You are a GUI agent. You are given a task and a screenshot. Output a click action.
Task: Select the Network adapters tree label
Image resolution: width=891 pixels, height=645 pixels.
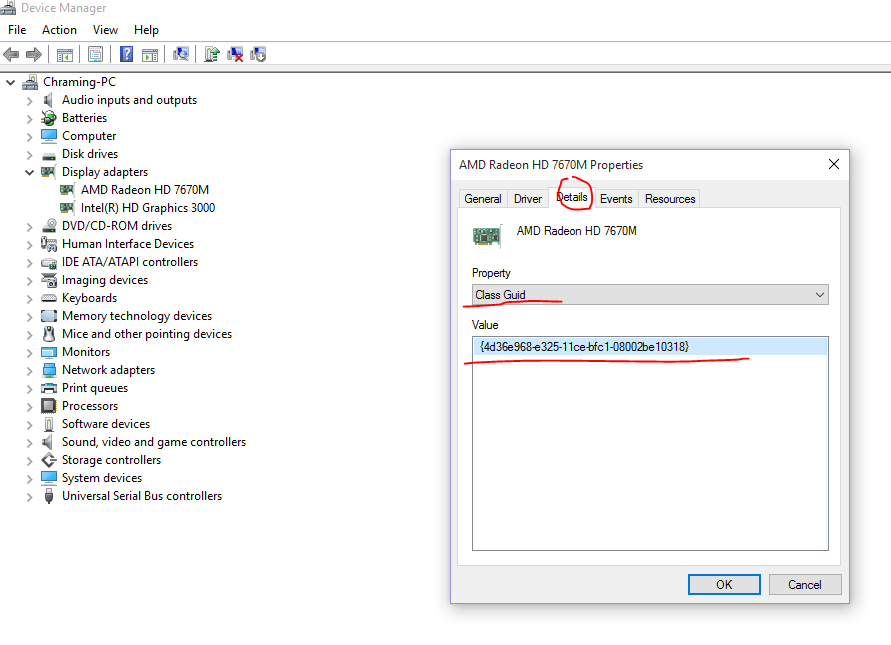tap(109, 370)
